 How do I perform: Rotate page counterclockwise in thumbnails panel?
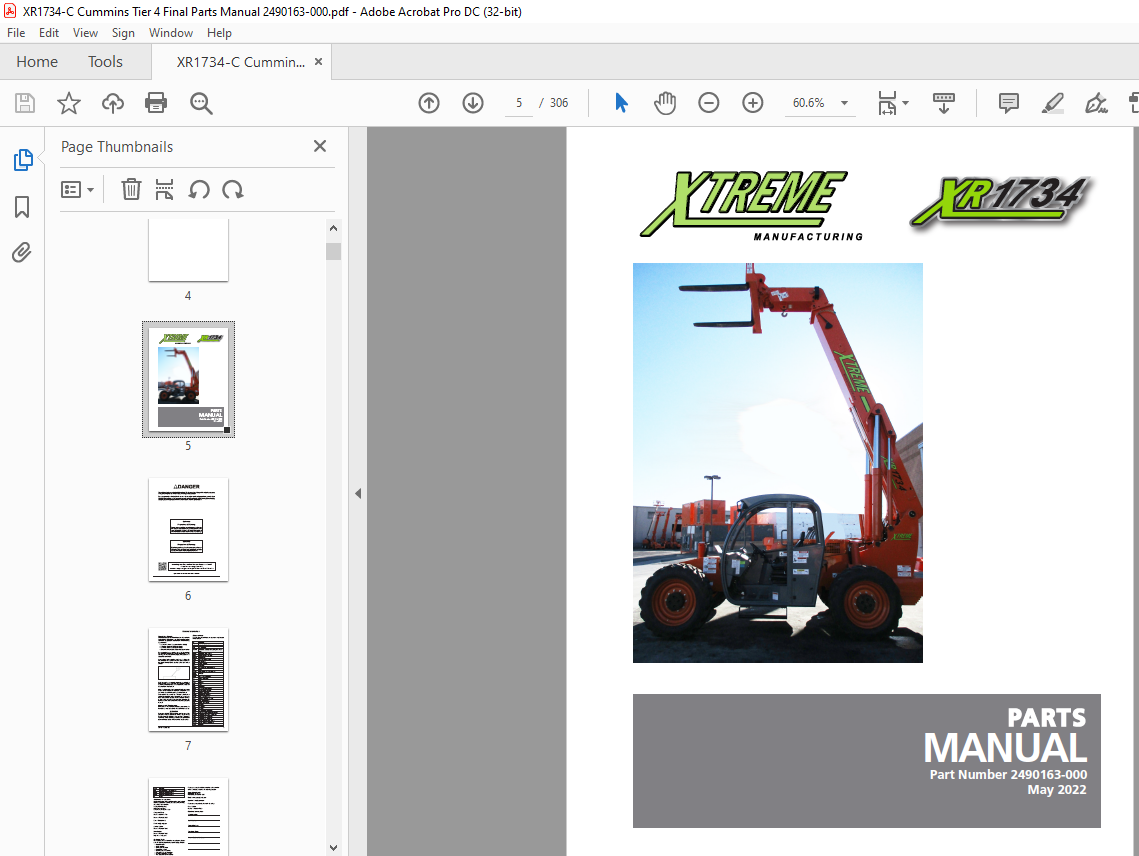pos(199,190)
